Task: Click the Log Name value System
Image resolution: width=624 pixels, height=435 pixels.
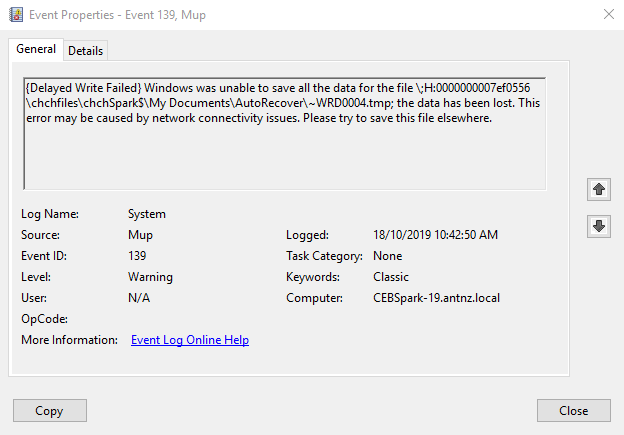Action: tap(147, 214)
